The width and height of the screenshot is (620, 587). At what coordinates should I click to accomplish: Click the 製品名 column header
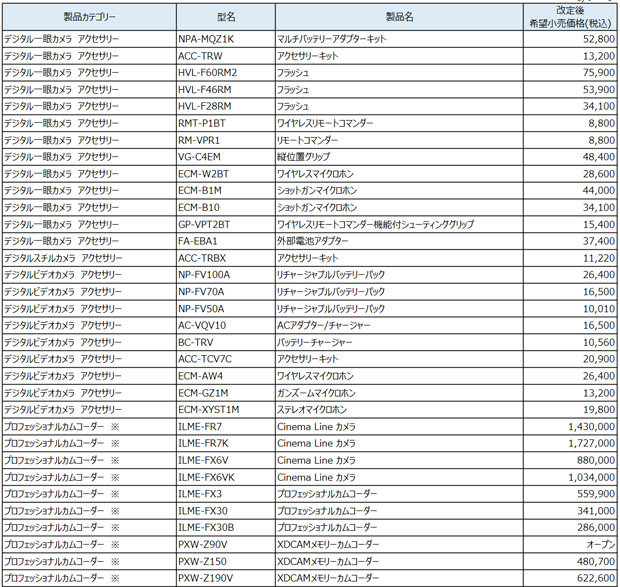399,17
